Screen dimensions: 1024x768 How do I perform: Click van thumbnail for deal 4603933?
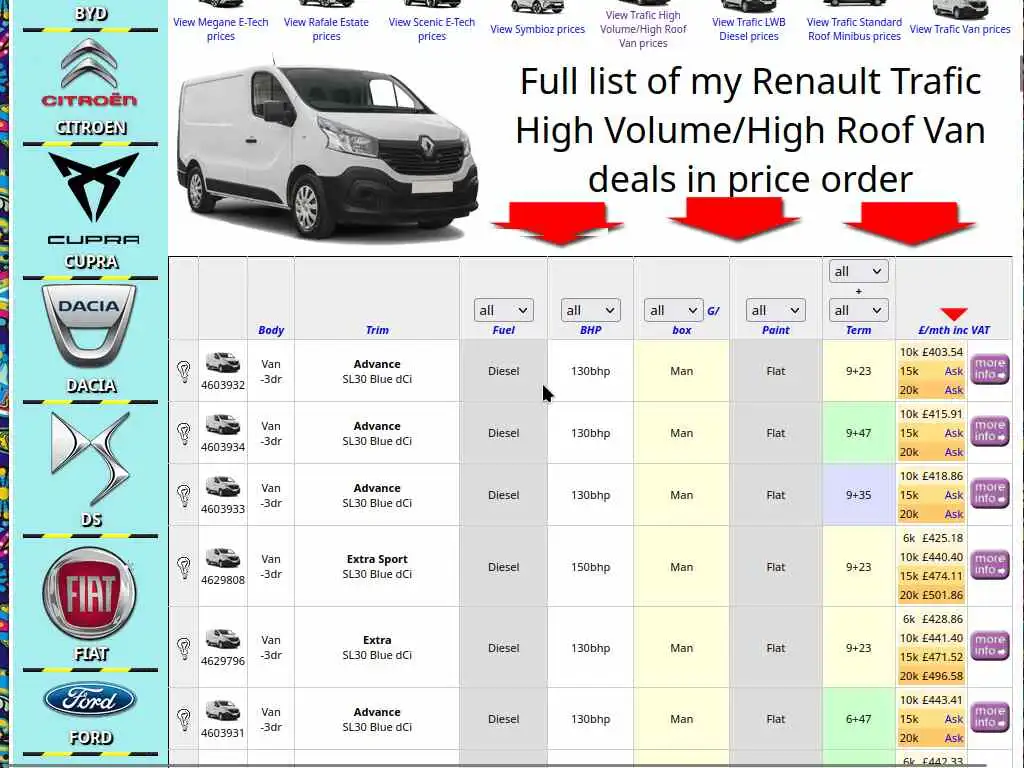pyautogui.click(x=223, y=486)
